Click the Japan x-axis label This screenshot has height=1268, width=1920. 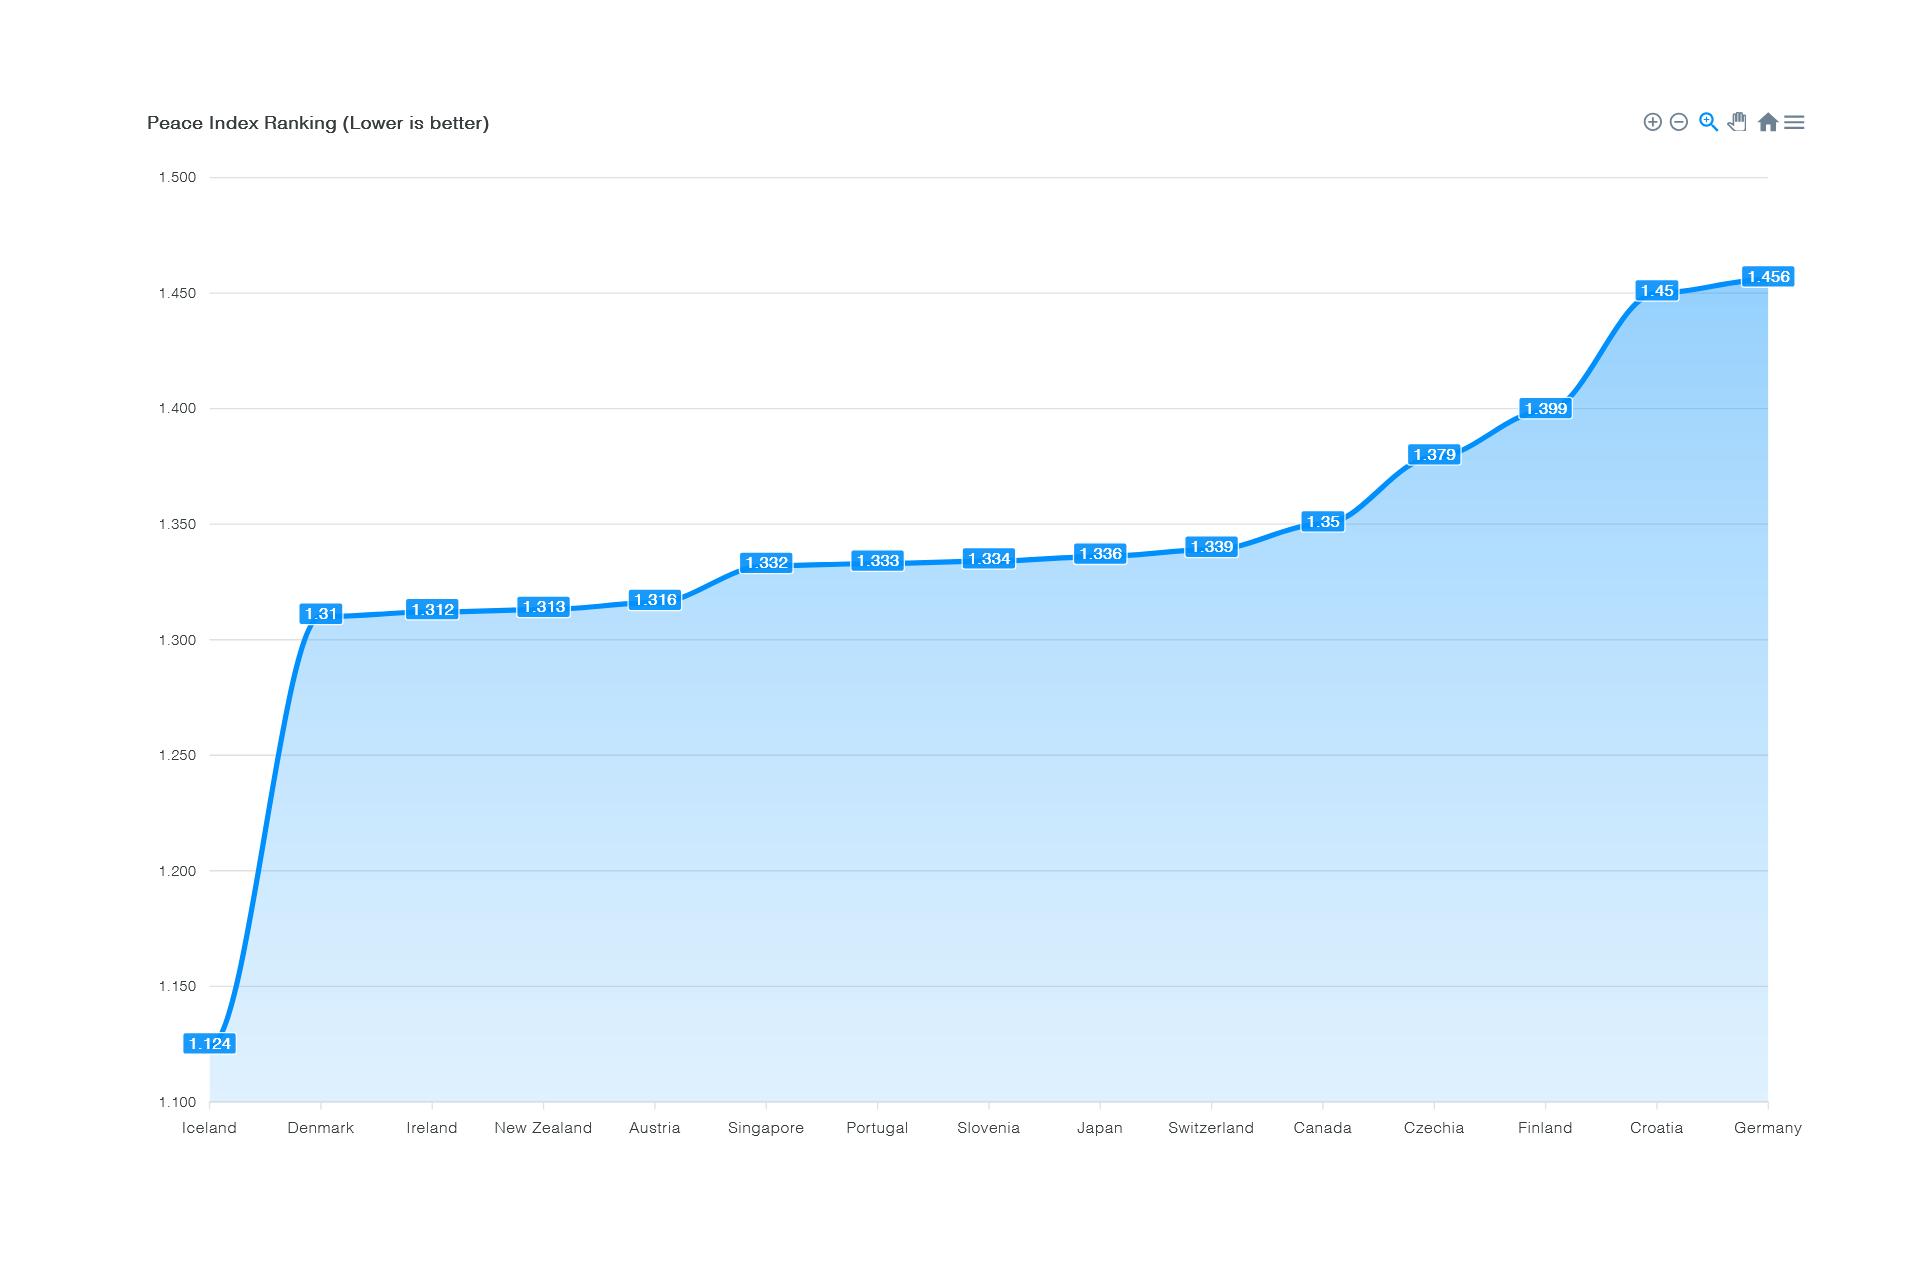[1099, 1128]
